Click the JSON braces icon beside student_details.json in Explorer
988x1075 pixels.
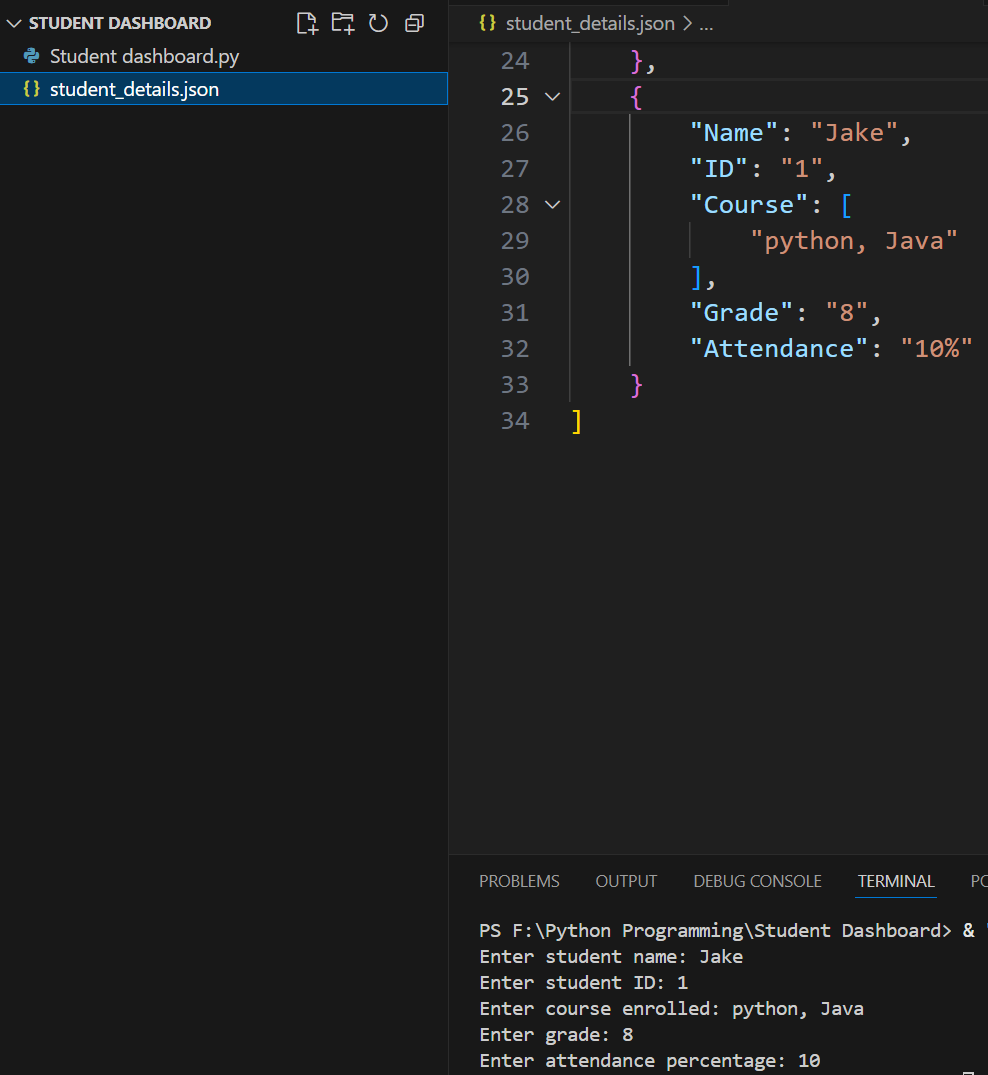tap(31, 89)
